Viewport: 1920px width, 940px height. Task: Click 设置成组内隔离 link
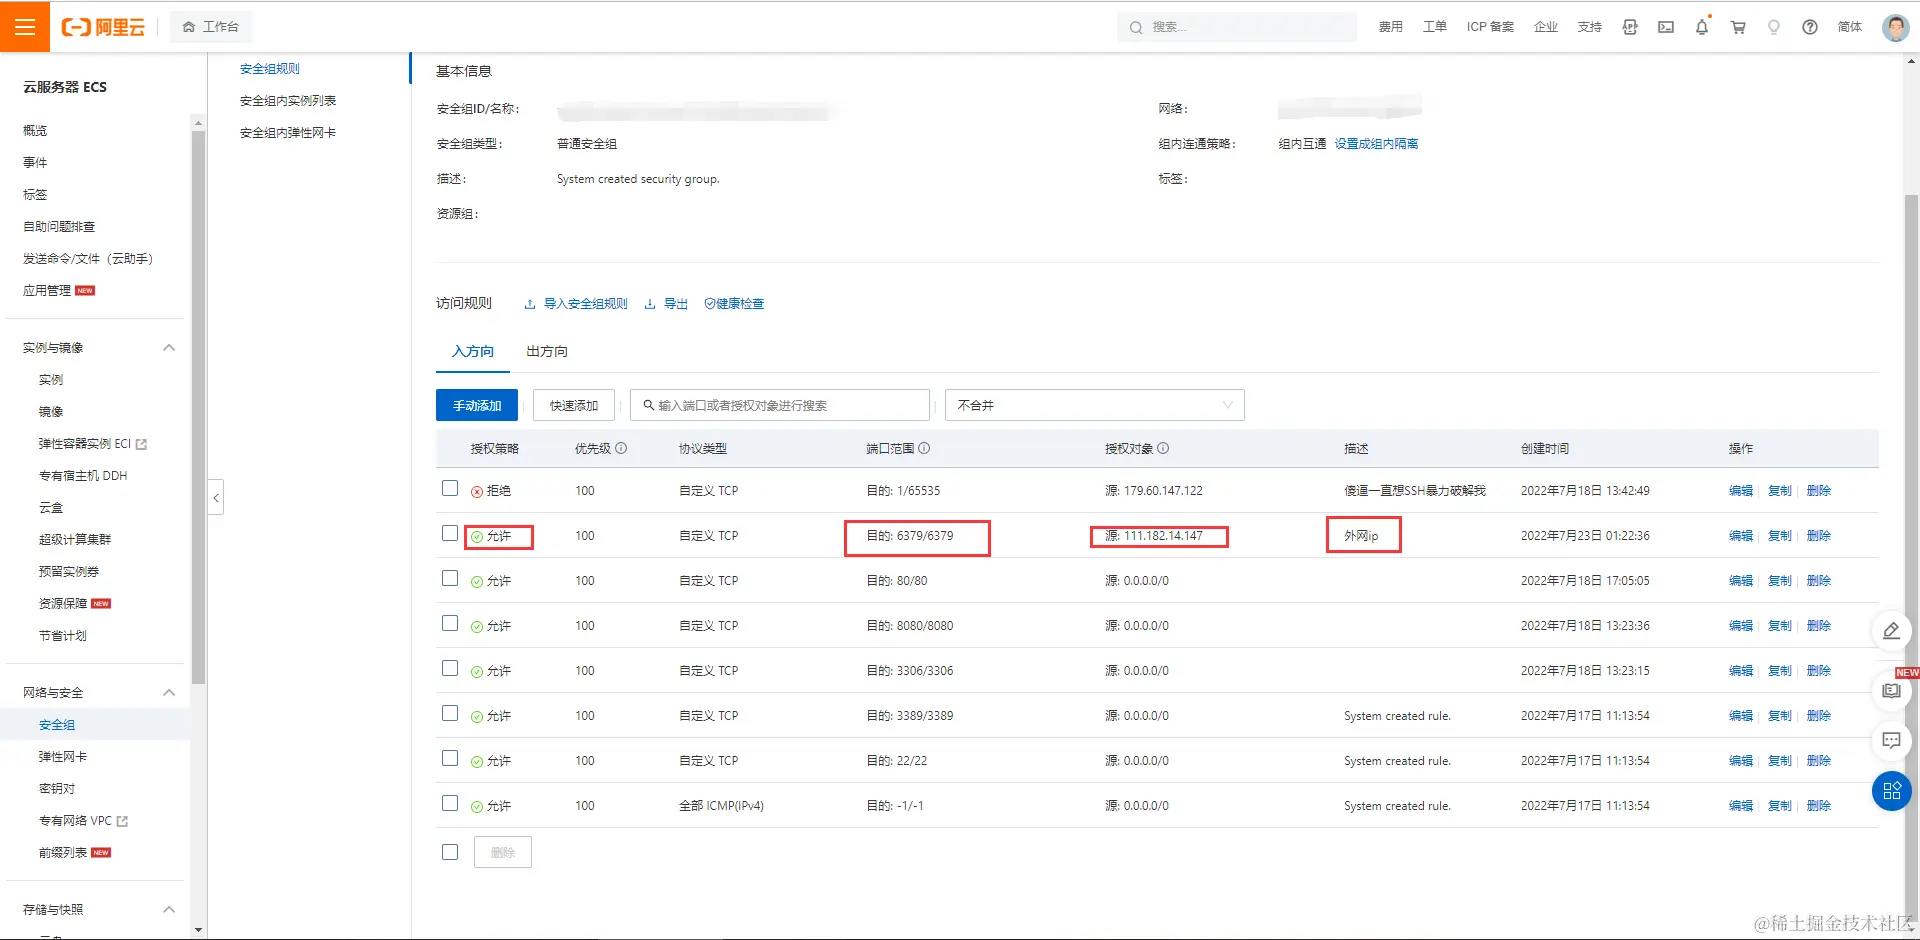pos(1376,144)
